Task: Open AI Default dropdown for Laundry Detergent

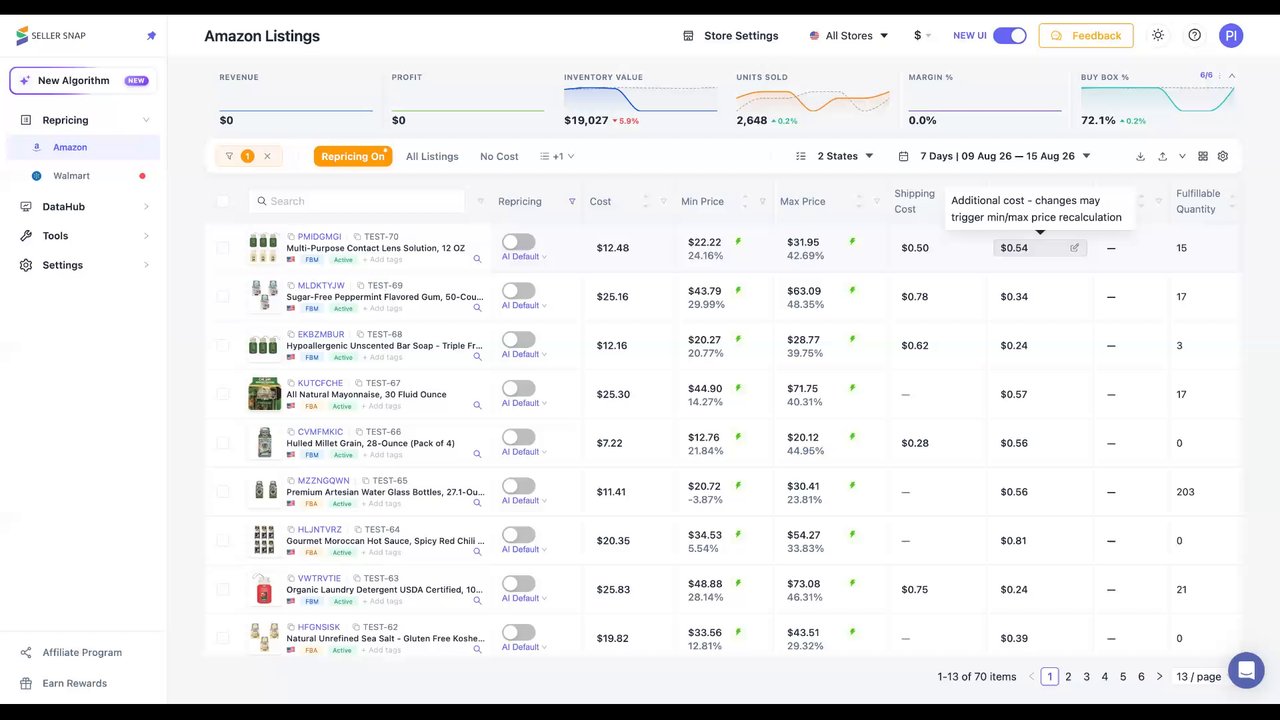Action: click(x=524, y=598)
